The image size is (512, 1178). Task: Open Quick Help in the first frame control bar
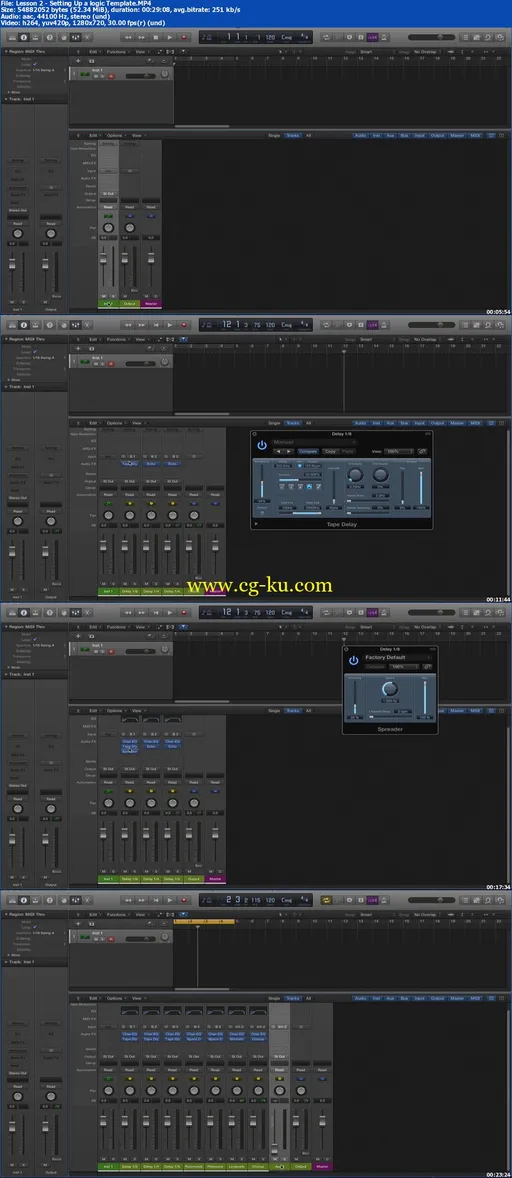click(x=50, y=36)
